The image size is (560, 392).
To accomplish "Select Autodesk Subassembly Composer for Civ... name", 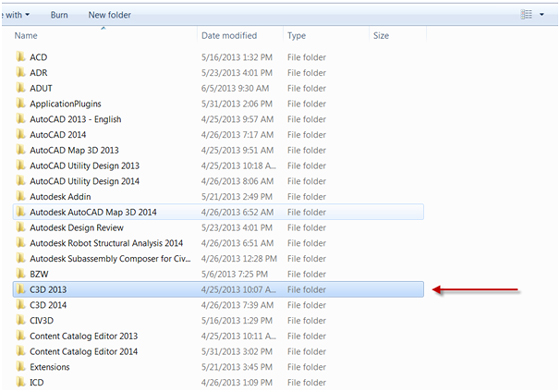I will pos(110,259).
